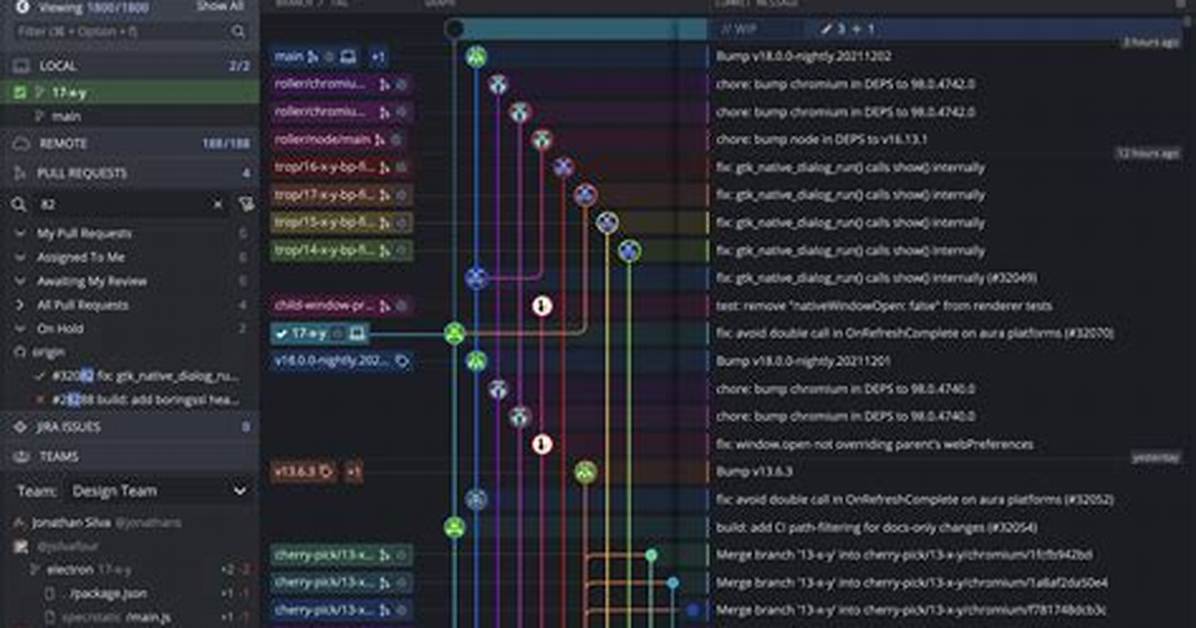1196x628 pixels.
Task: Click the alert node on the 'window.open not overriding' row
Action: 542,444
